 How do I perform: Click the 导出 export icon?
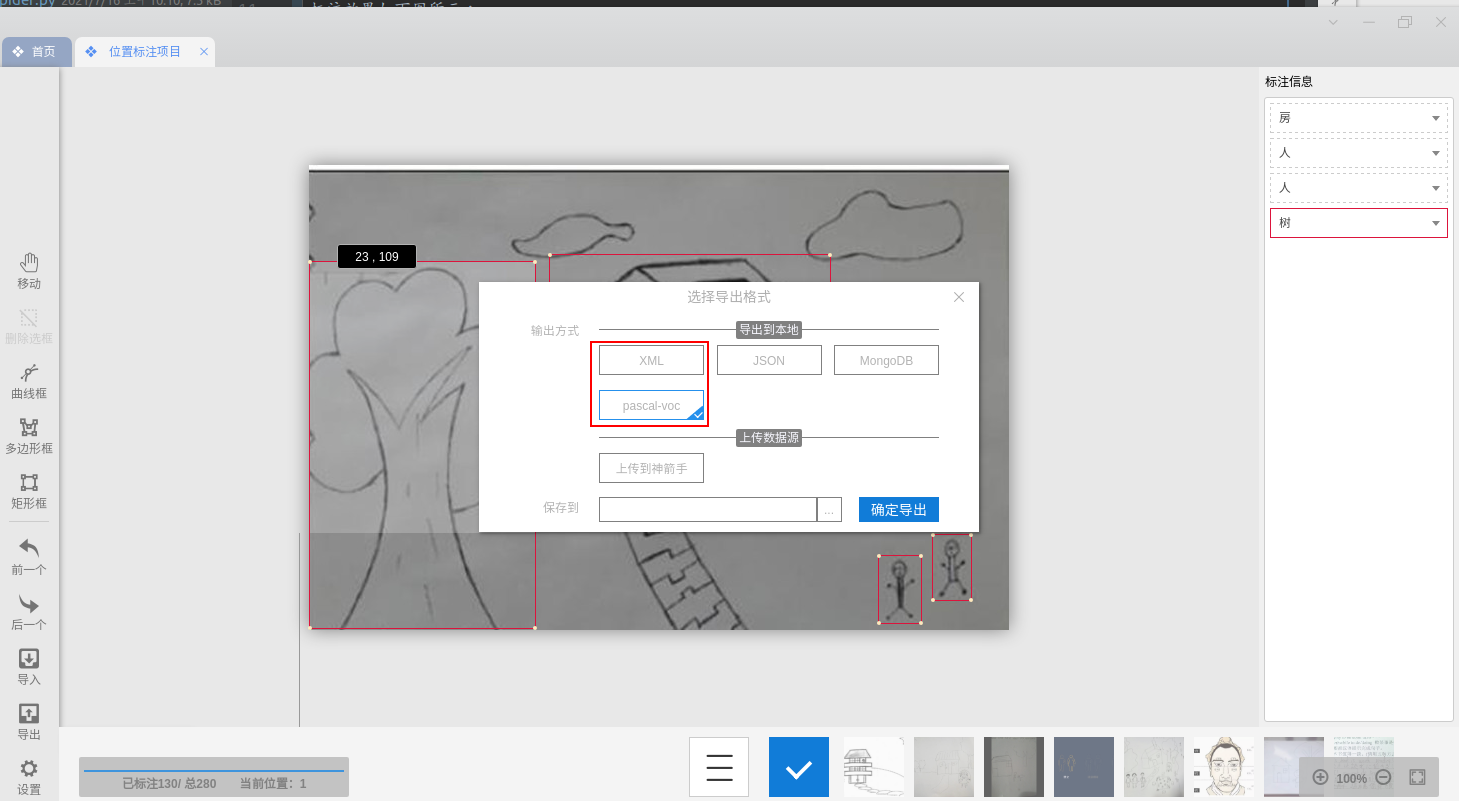pos(29,714)
